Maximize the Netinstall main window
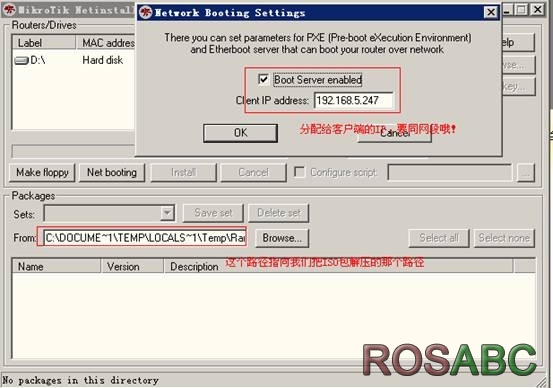The width and height of the screenshot is (553, 388). 521,10
